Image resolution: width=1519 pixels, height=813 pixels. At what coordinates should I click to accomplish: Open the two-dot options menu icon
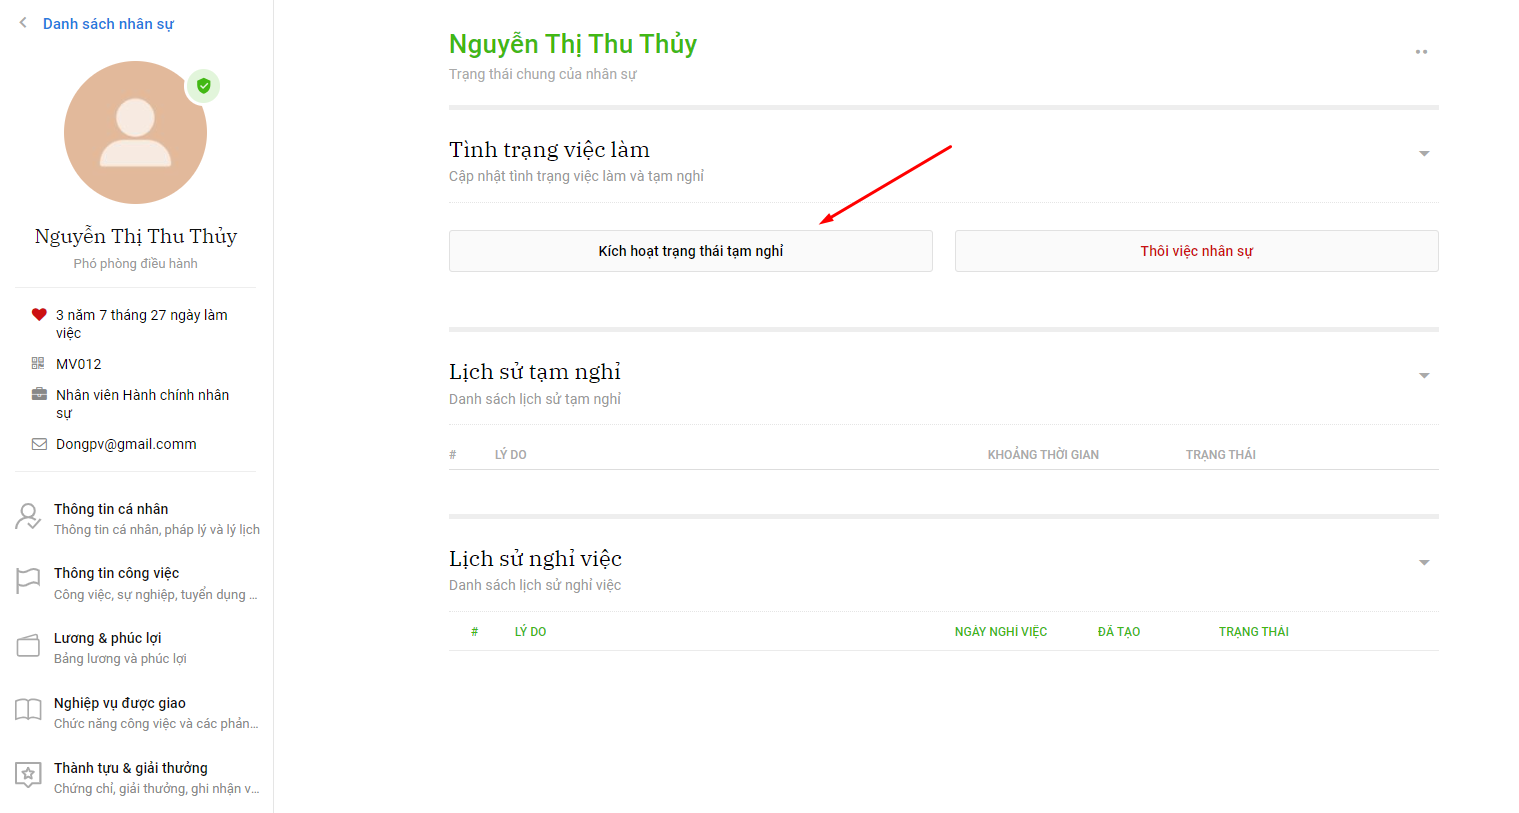(1421, 52)
